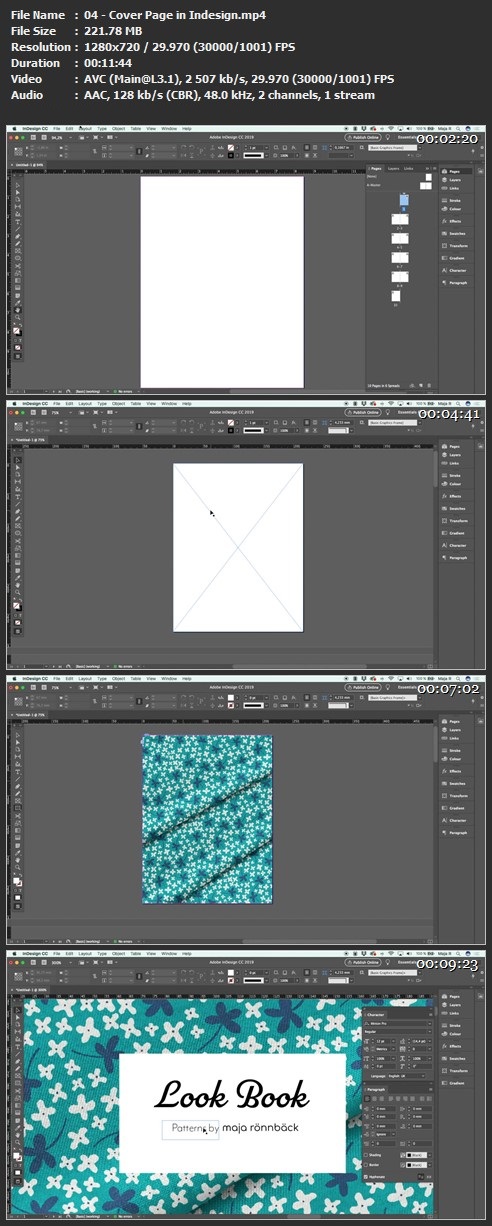Click the fill and stroke swatch in the 00:02:20 toolbar
The image size is (492, 1226).
tap(18, 330)
